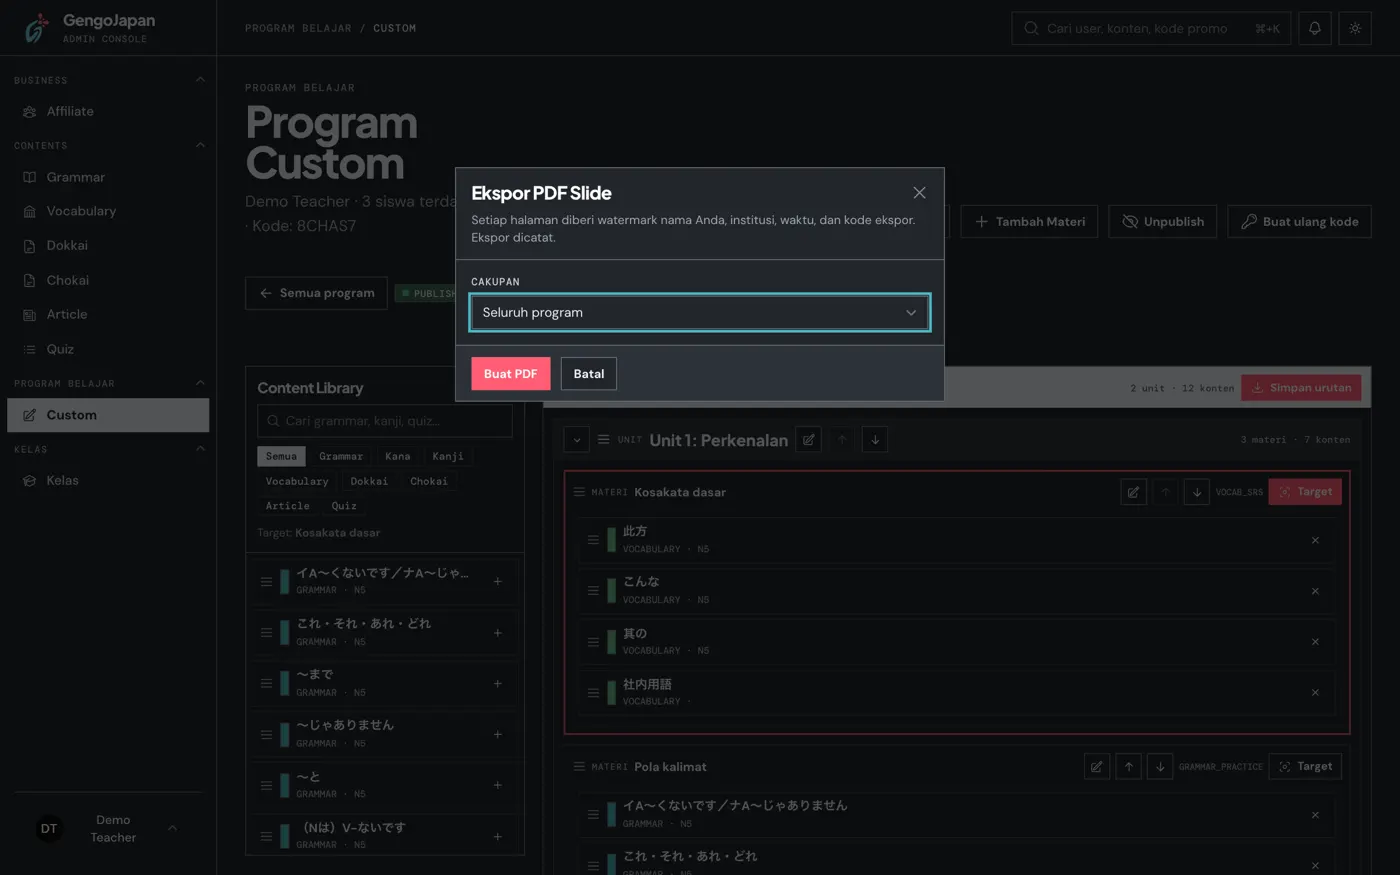Viewport: 1400px width, 875px height.
Task: Remove 此方 vocabulary item with X icon
Action: coord(1315,540)
